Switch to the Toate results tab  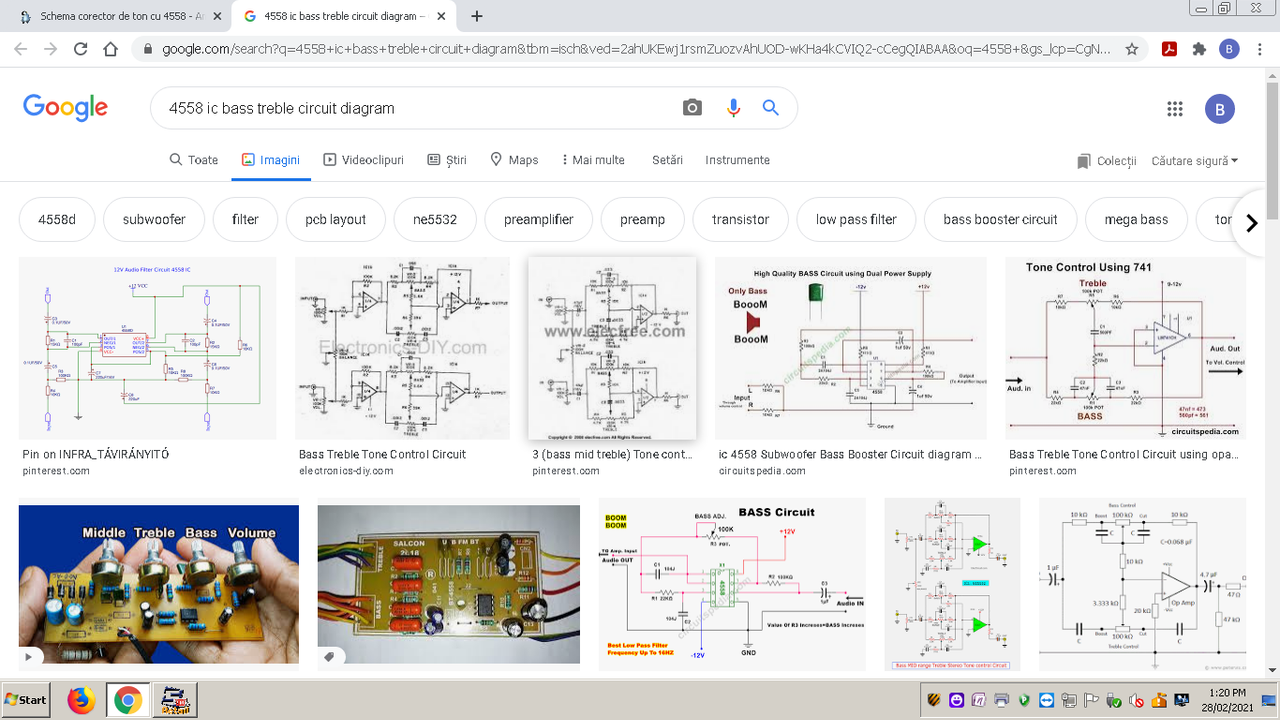click(193, 160)
